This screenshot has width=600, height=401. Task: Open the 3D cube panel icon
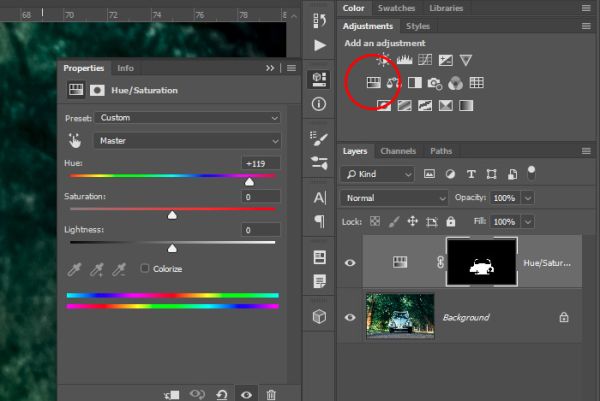320,316
